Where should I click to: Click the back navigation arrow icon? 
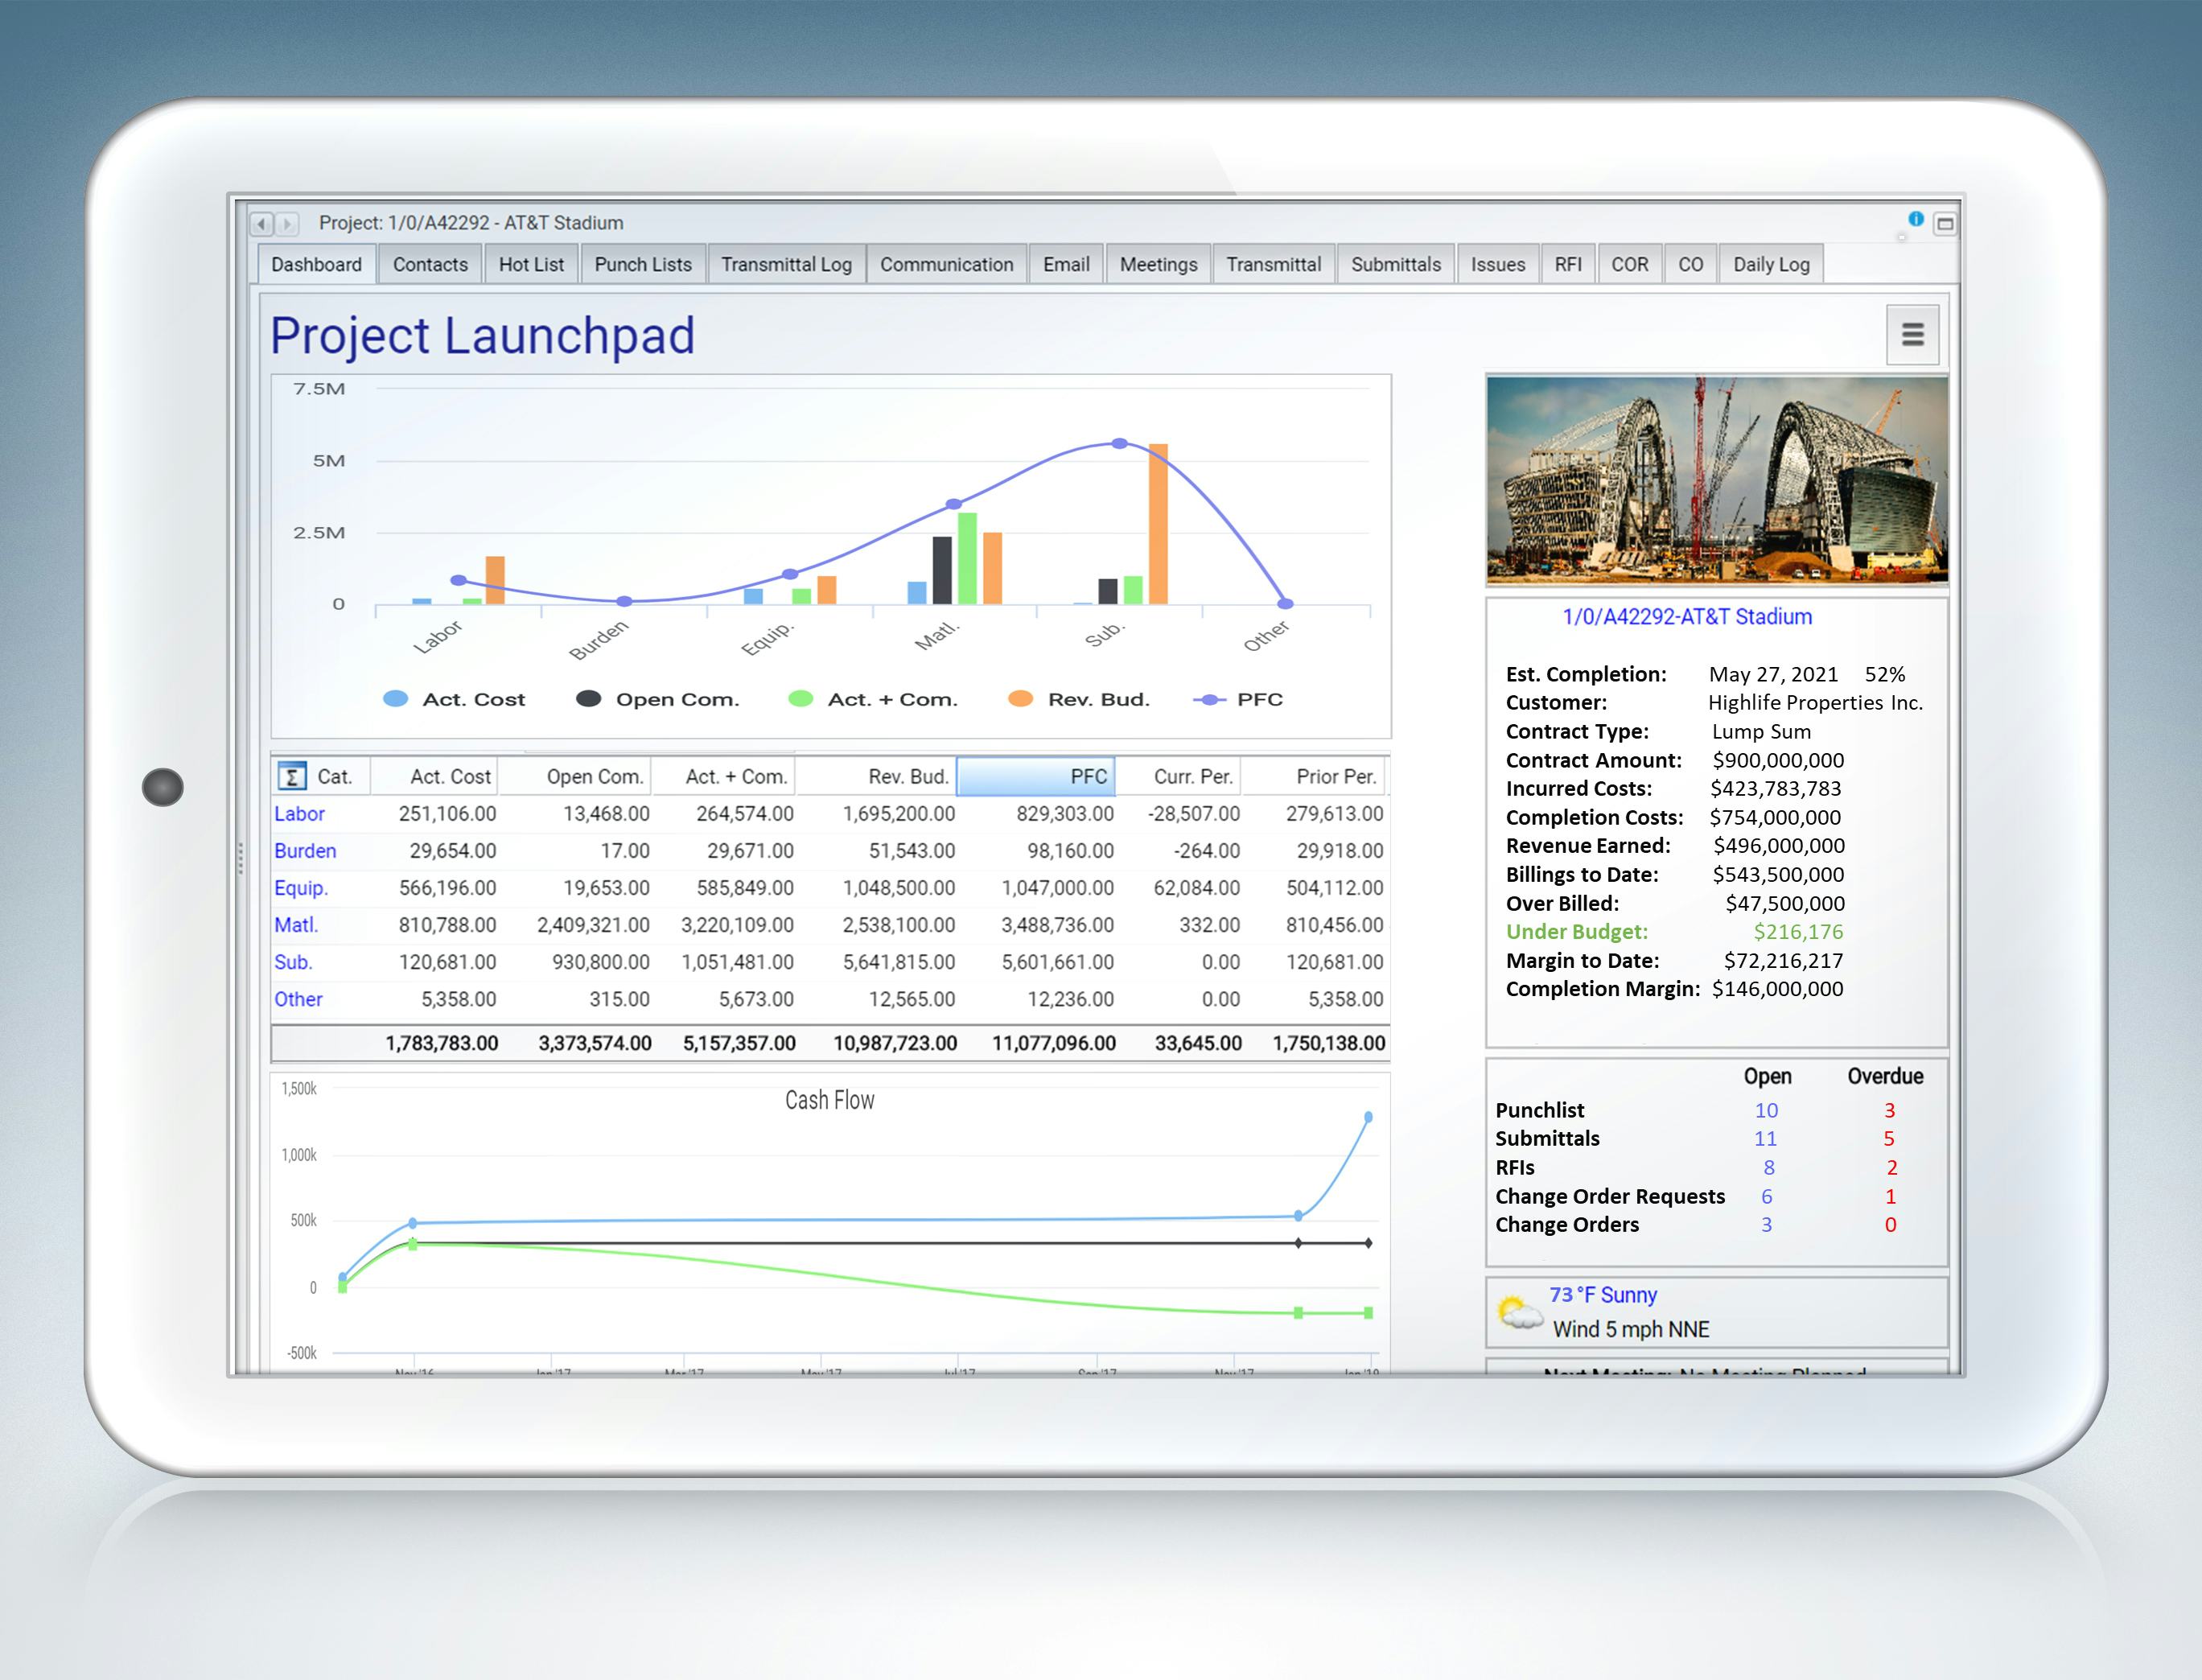(262, 224)
